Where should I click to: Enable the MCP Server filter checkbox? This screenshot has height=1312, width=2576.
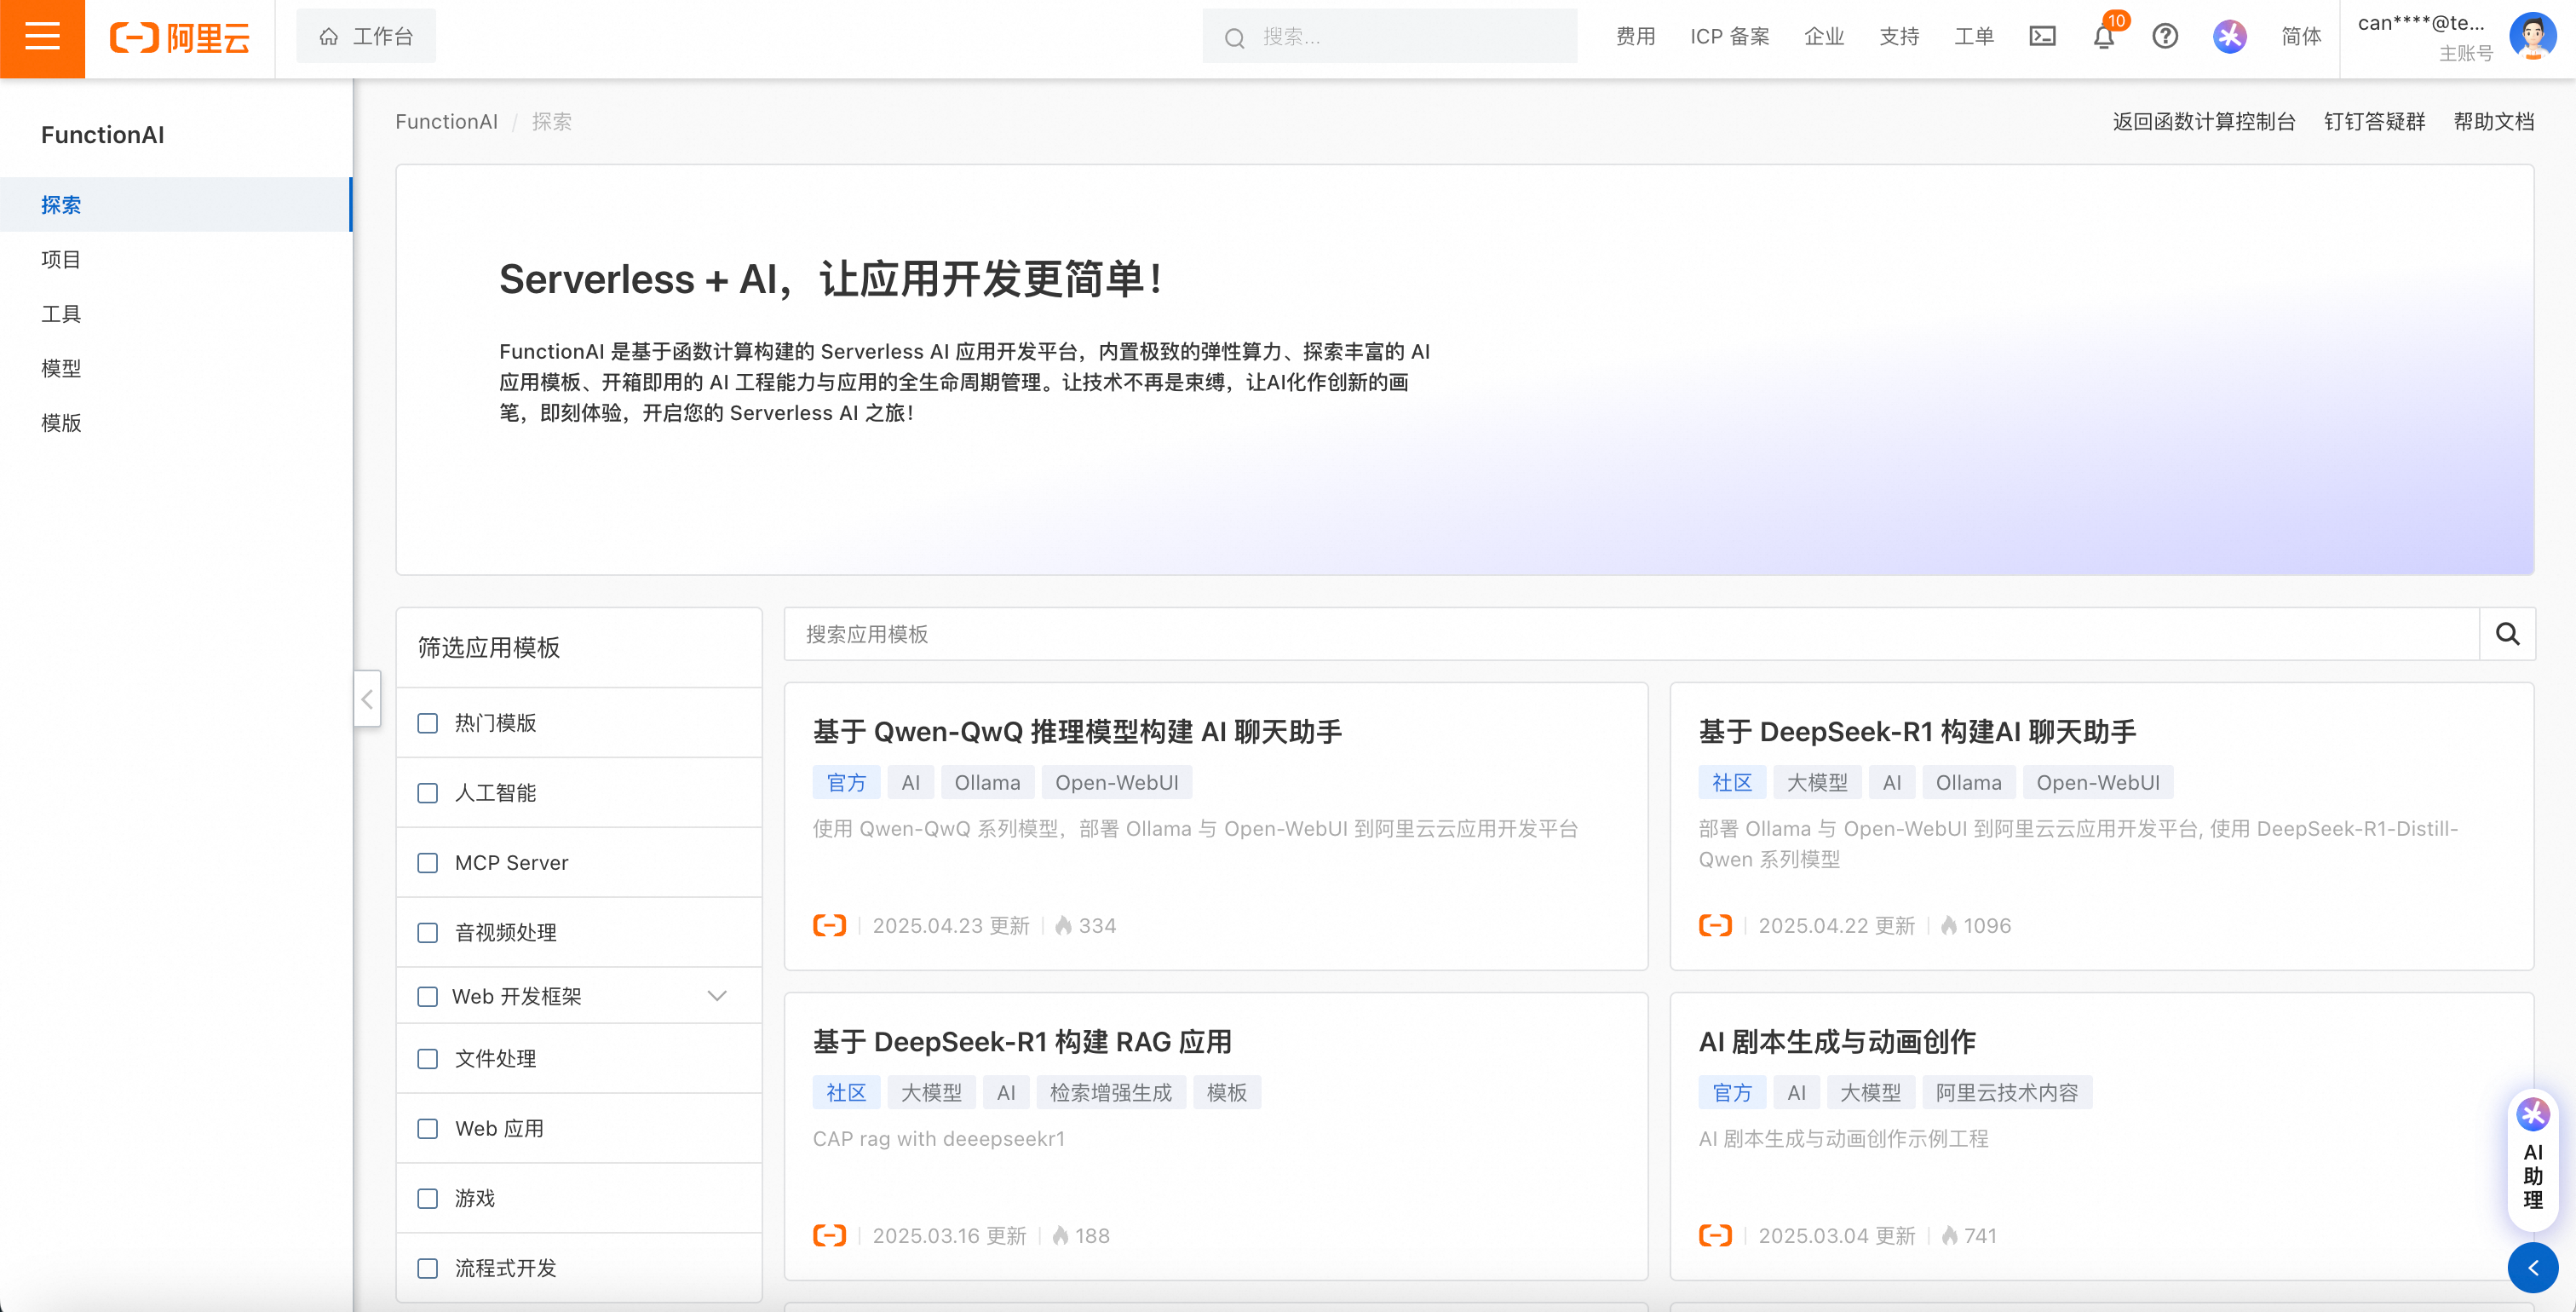(428, 863)
